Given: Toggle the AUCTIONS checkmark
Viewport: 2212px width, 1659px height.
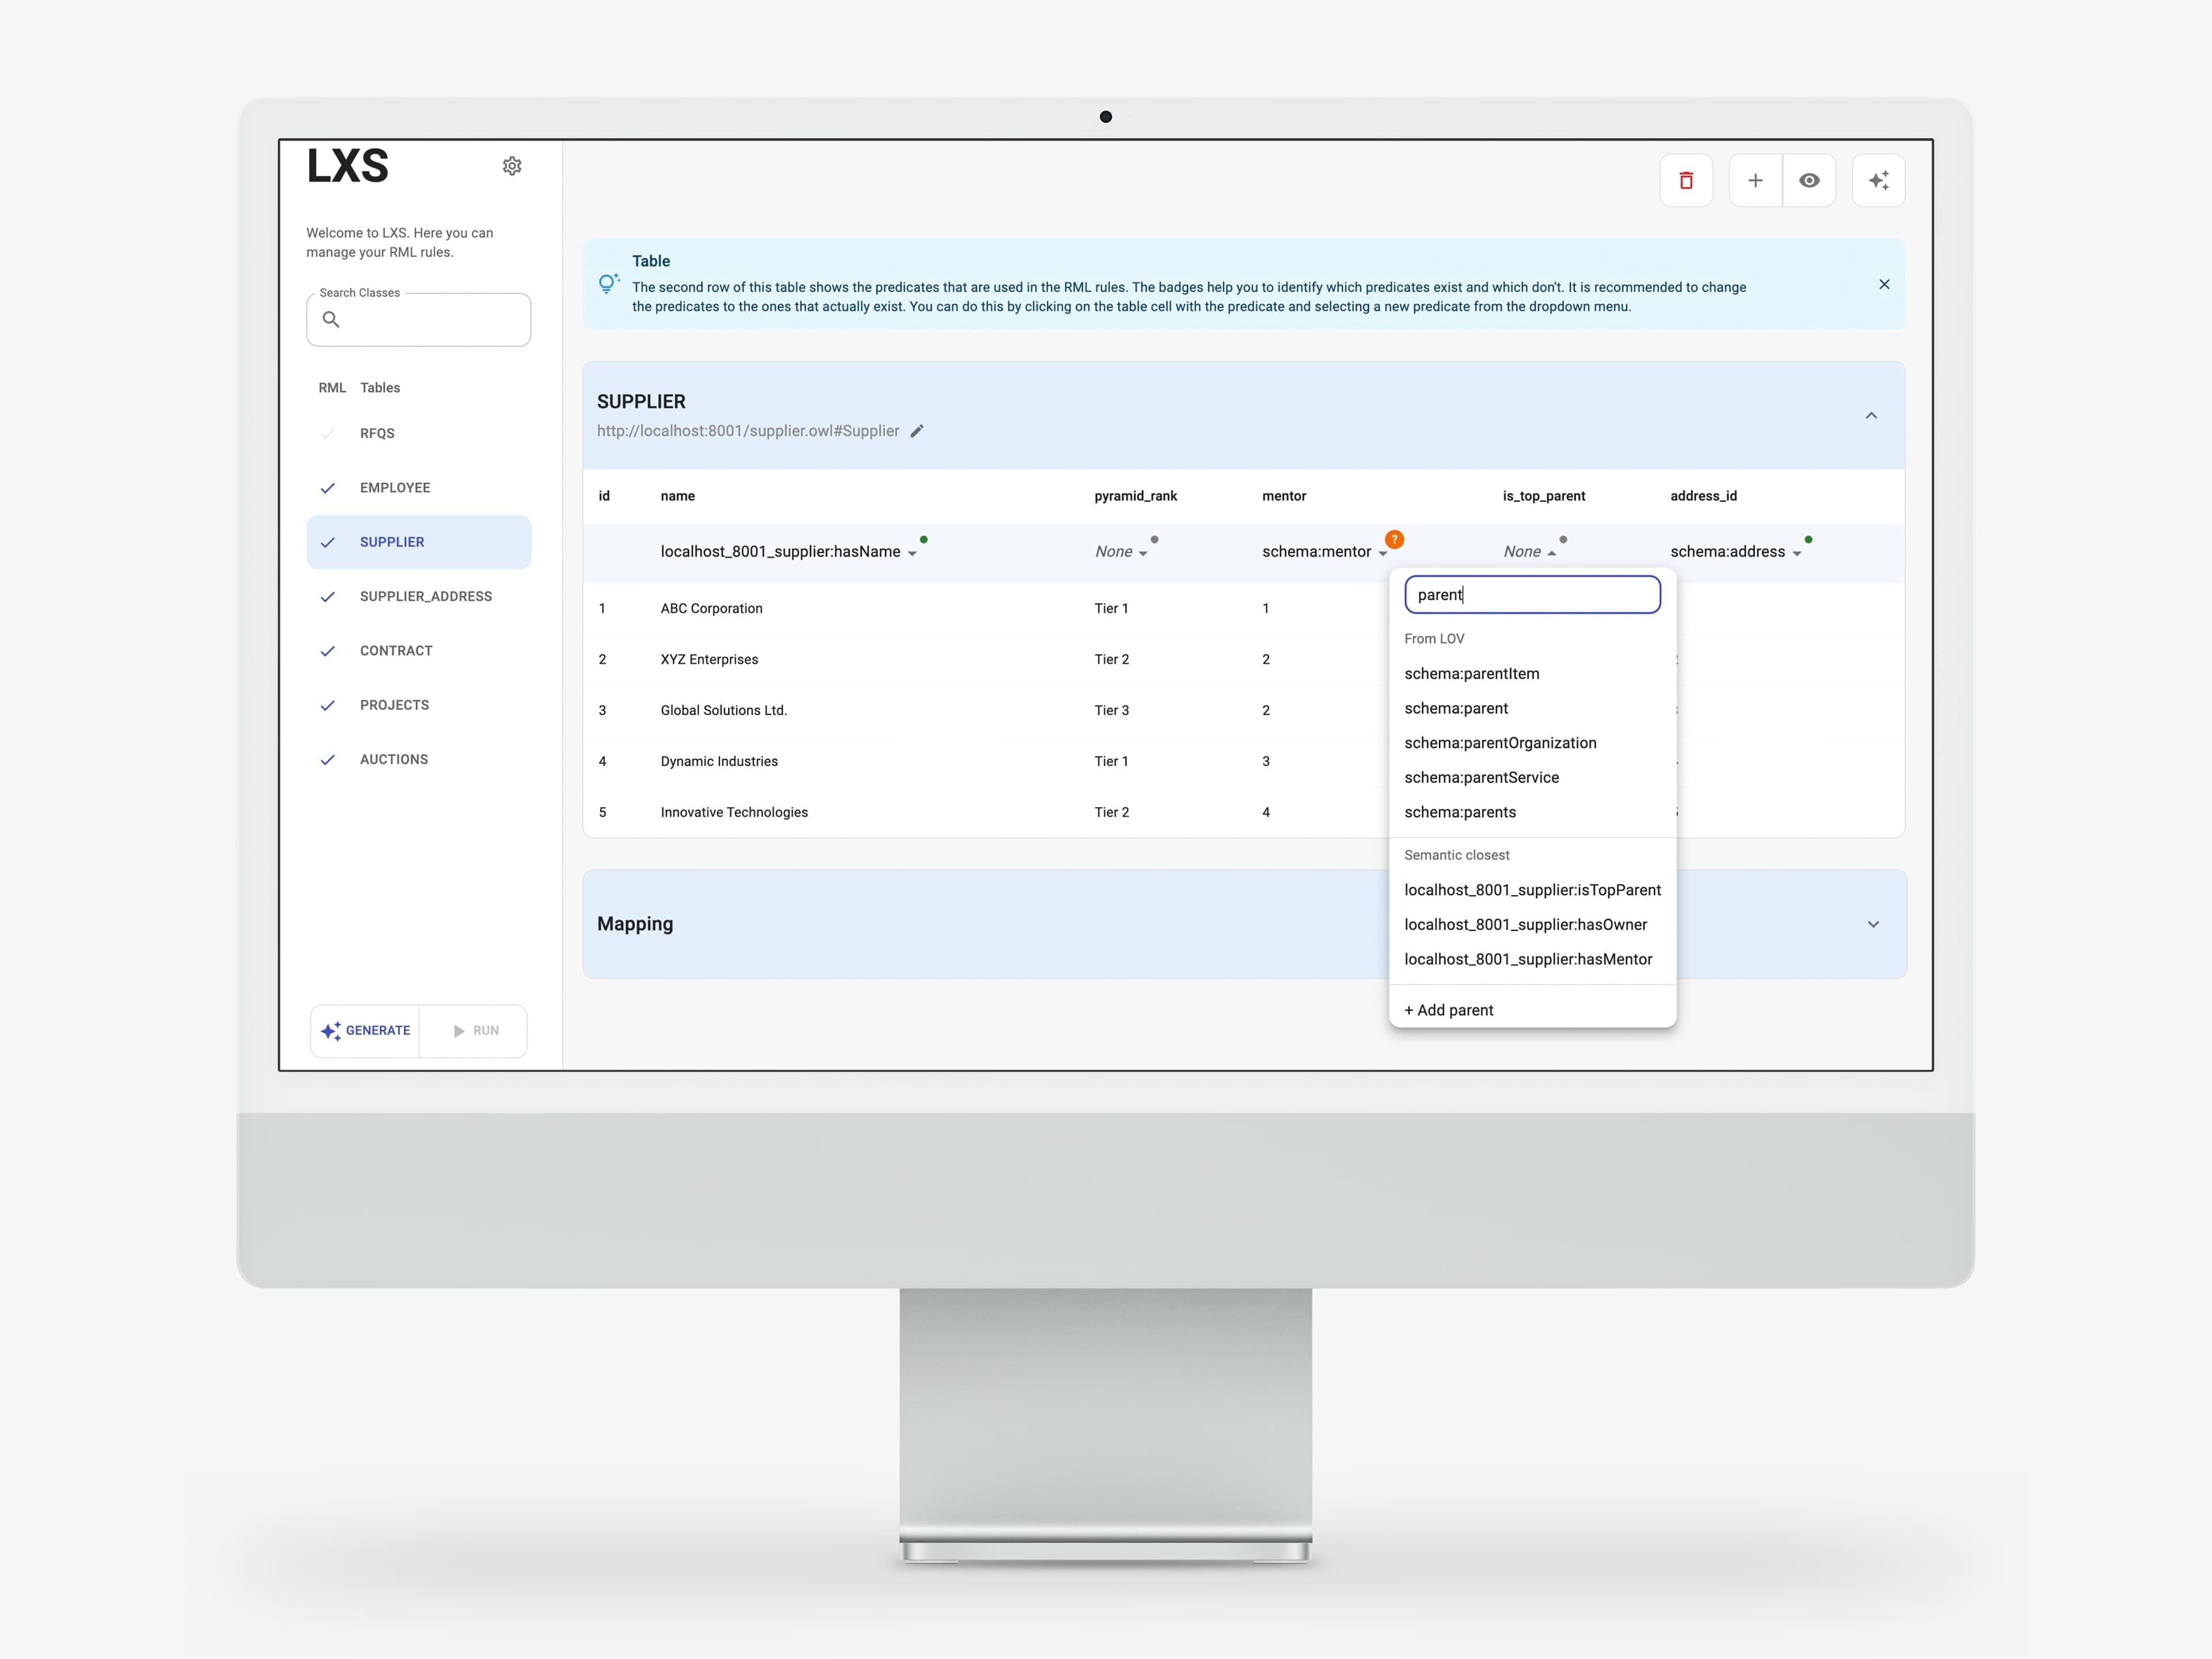Looking at the screenshot, I should 328,760.
